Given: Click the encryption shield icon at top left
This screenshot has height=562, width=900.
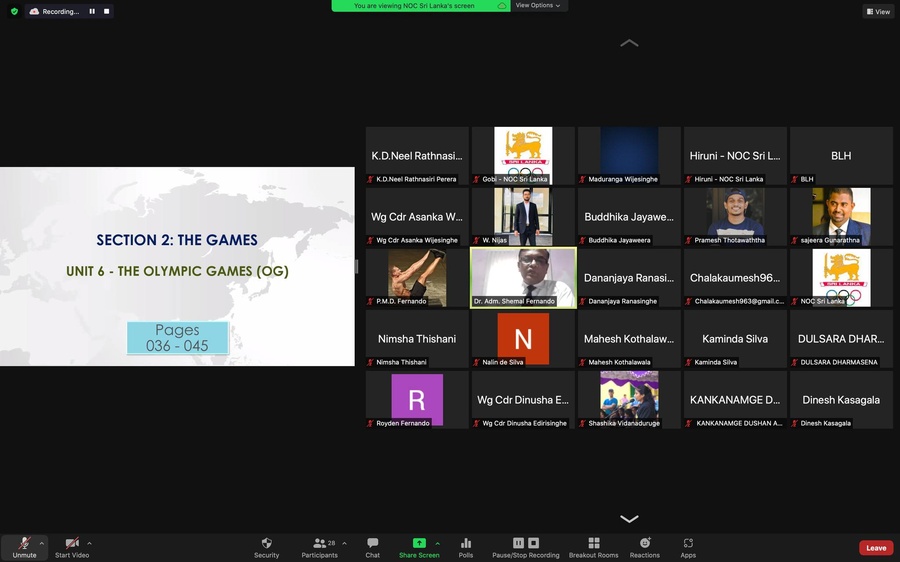Looking at the screenshot, I should (x=14, y=11).
